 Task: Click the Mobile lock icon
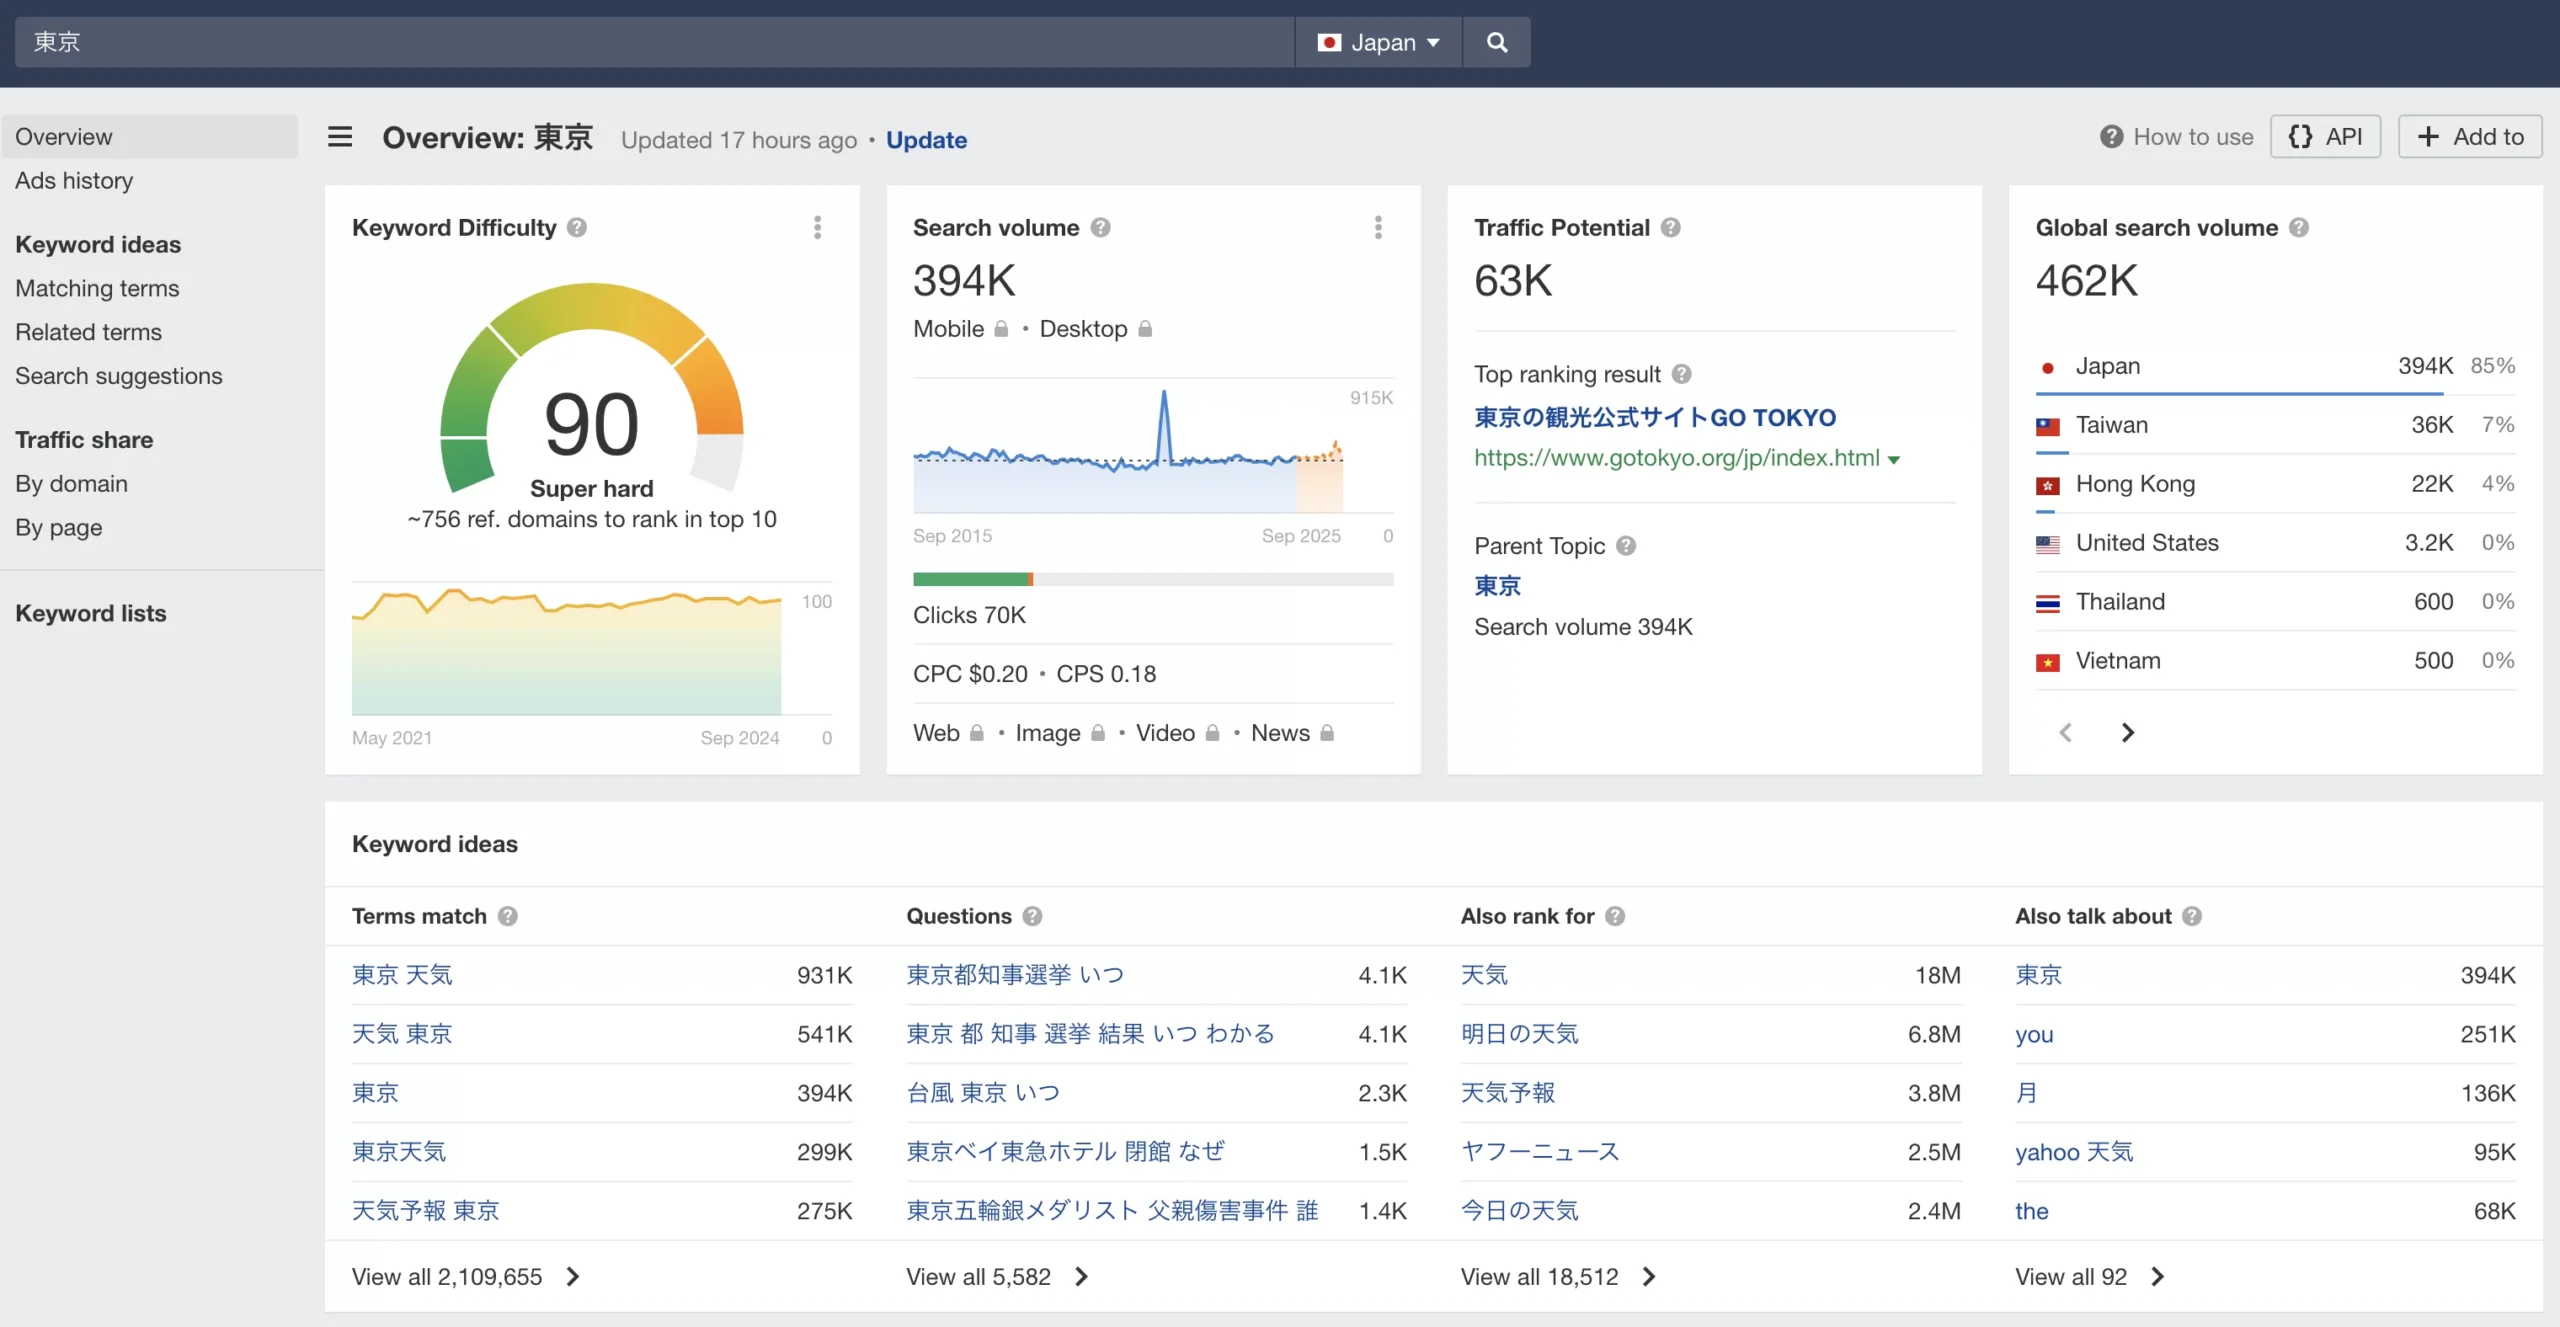(1001, 329)
